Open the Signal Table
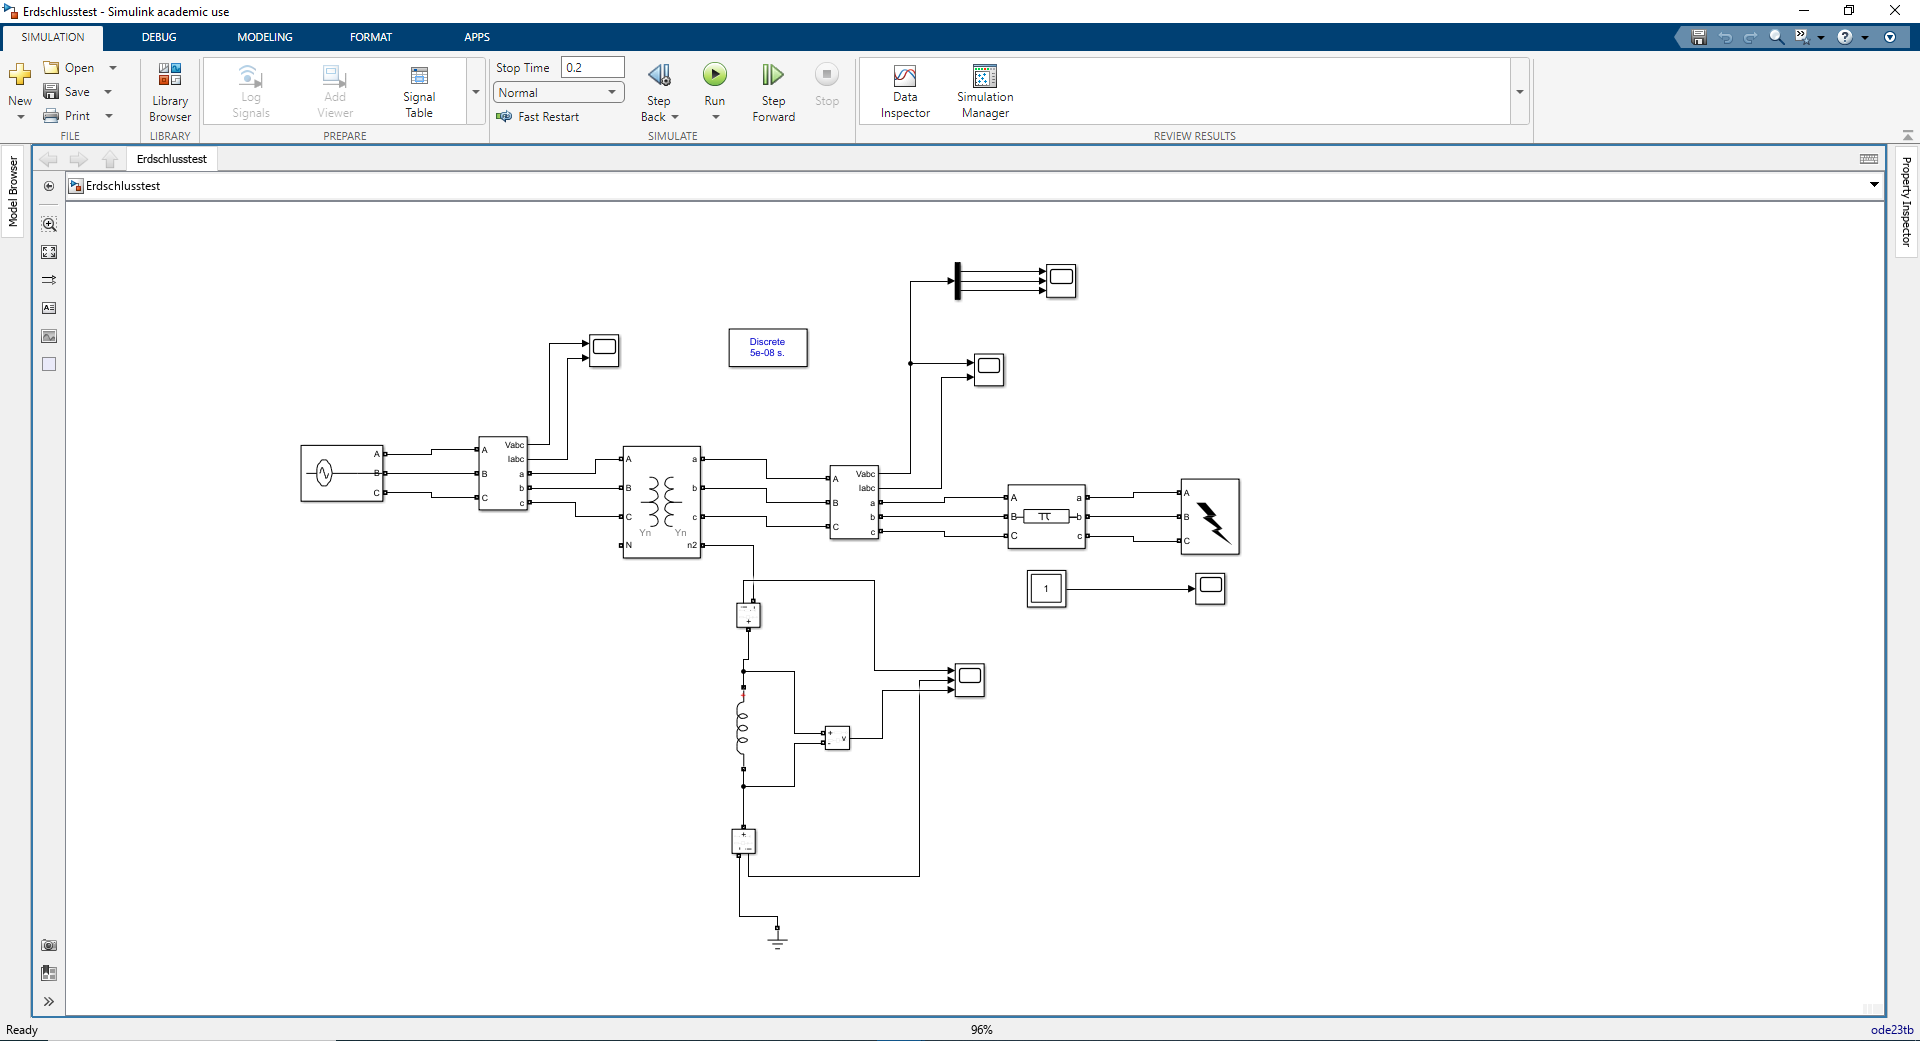This screenshot has height=1041, width=1920. (x=419, y=91)
